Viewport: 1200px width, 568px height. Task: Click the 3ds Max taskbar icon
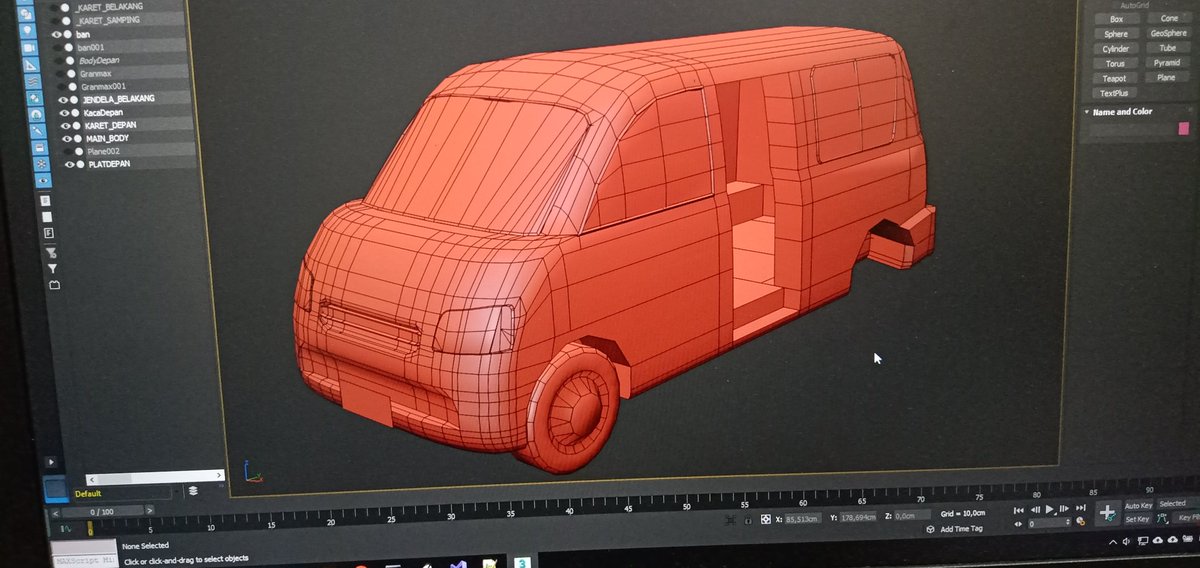pos(521,564)
